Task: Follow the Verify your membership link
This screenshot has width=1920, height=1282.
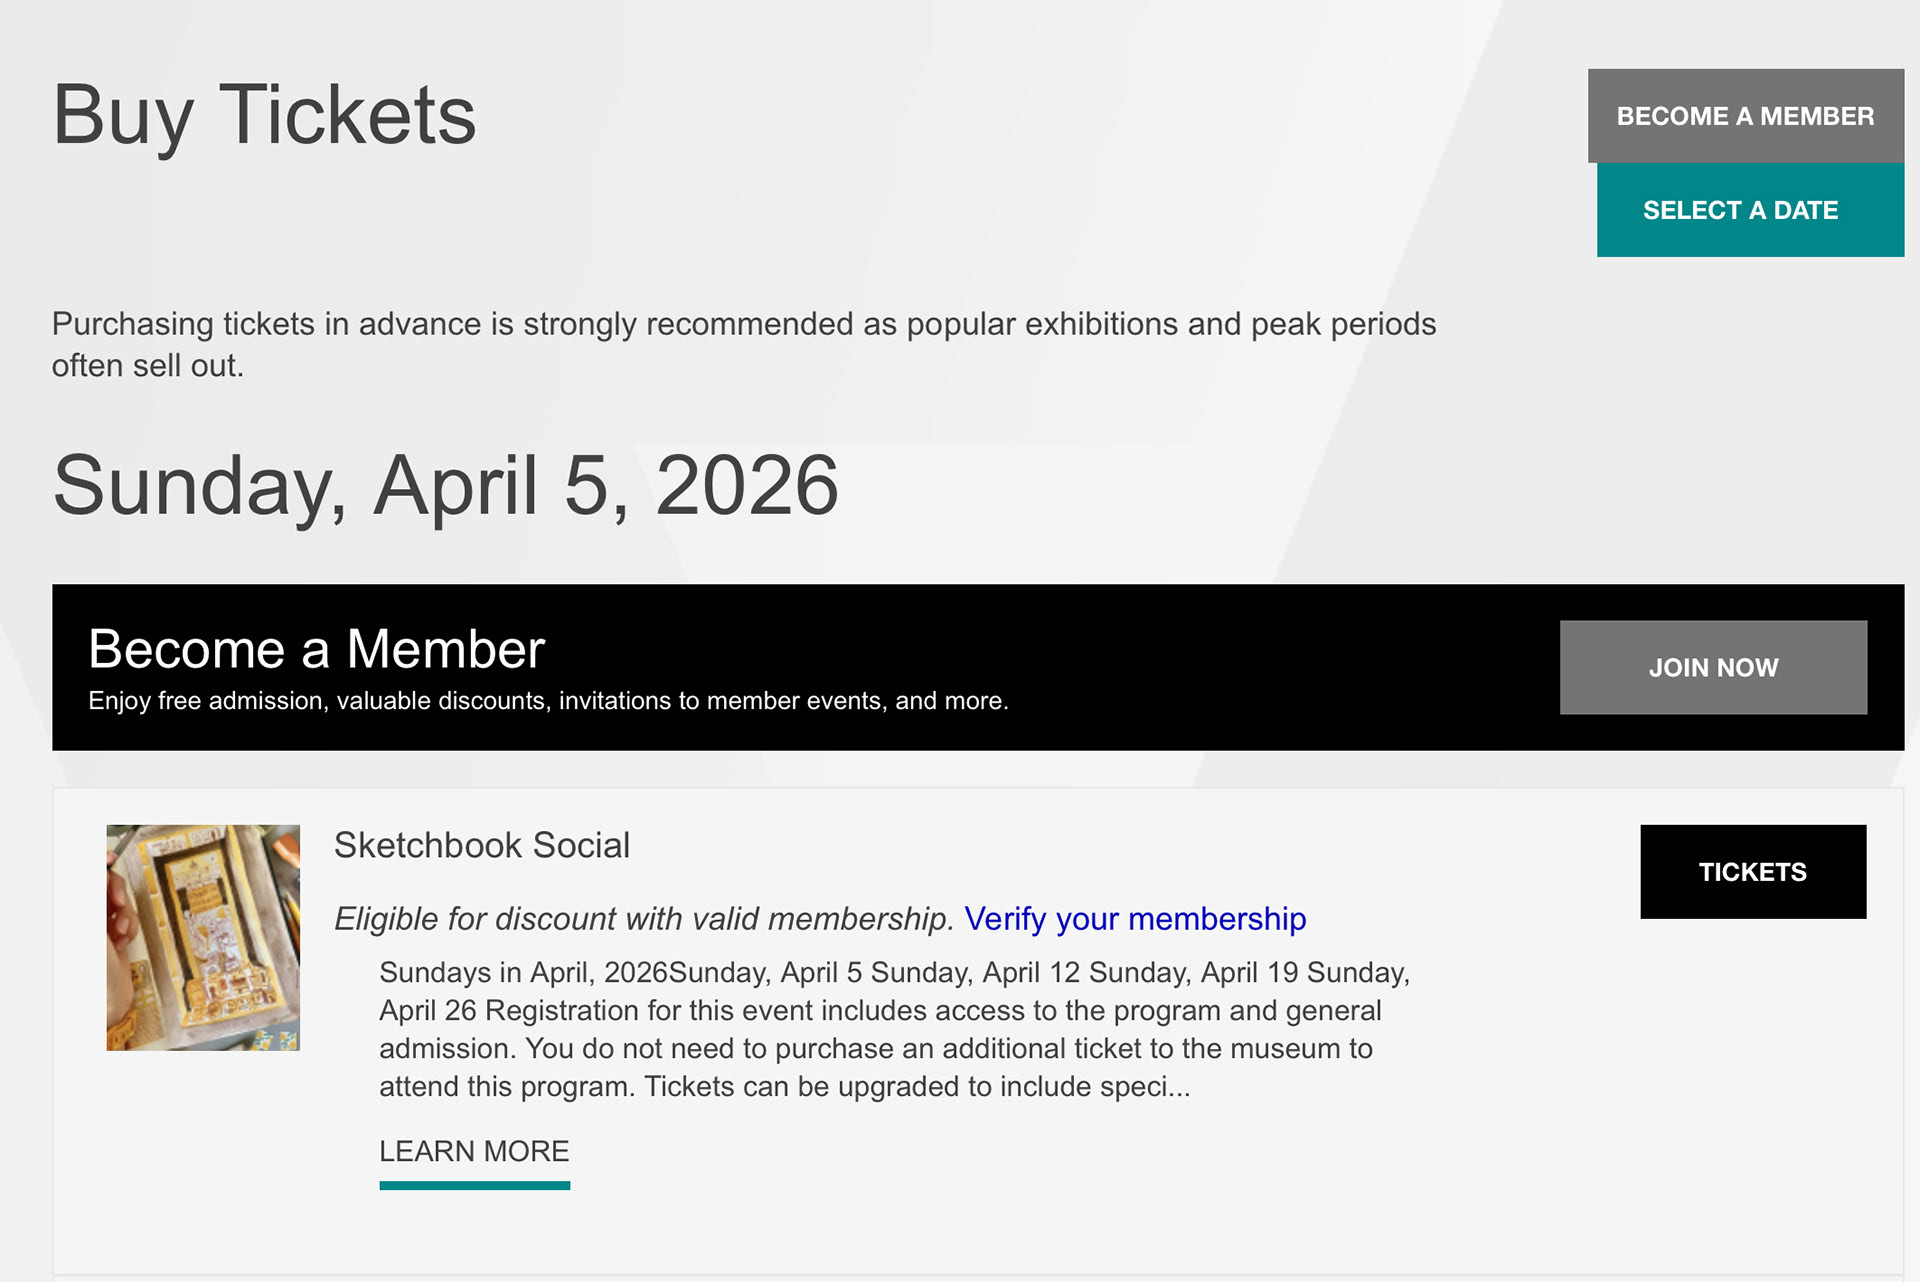Action: point(1135,919)
